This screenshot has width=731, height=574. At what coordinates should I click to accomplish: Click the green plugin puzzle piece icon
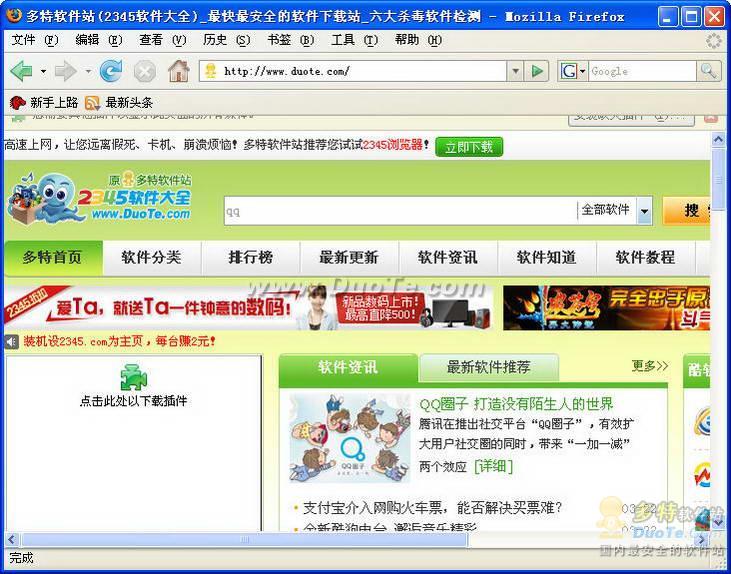click(134, 377)
